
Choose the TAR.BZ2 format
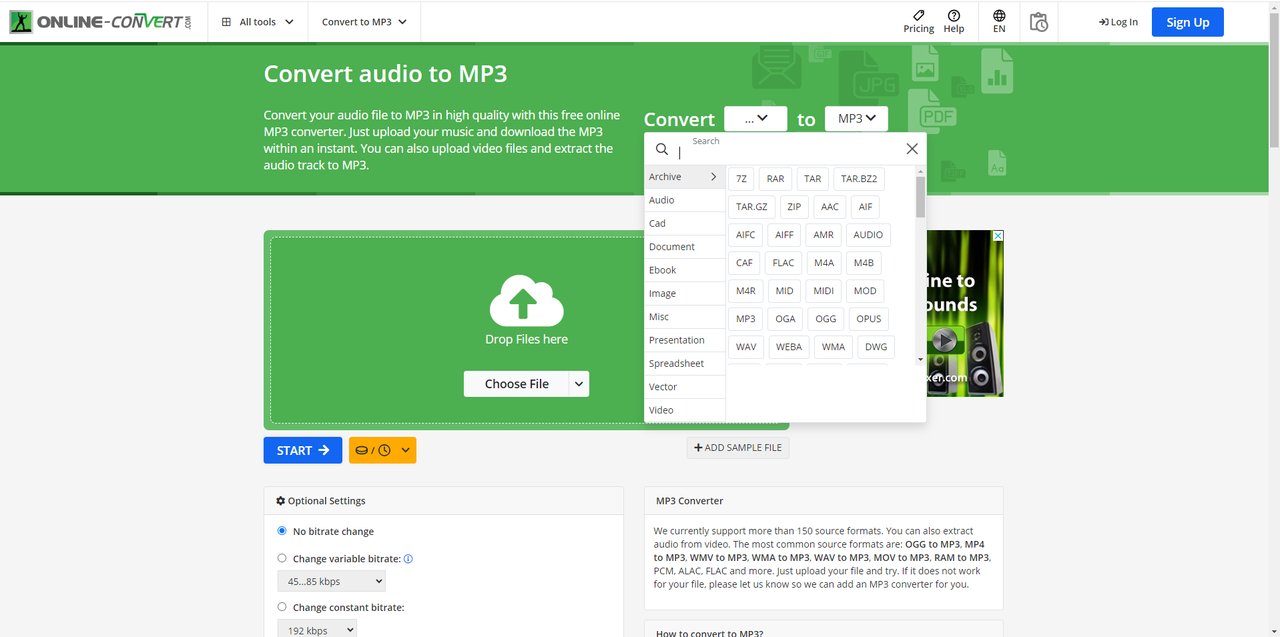(859, 179)
